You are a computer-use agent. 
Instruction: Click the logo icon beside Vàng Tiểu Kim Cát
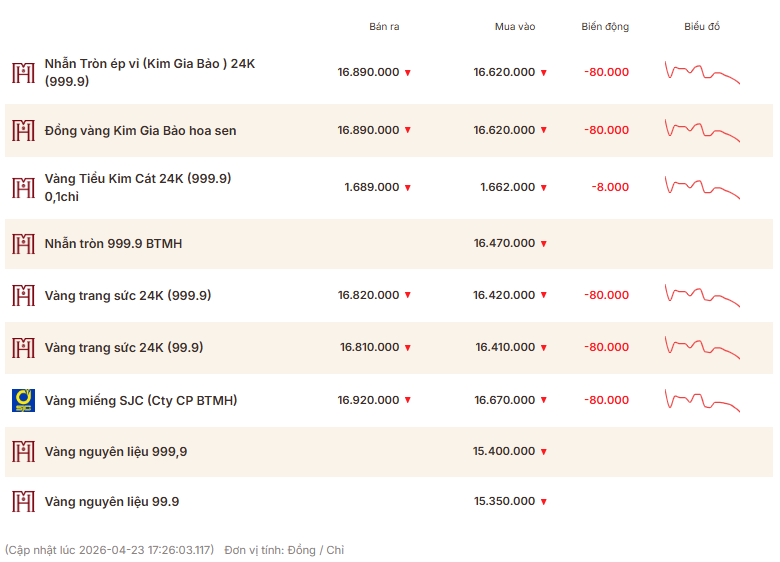23,187
